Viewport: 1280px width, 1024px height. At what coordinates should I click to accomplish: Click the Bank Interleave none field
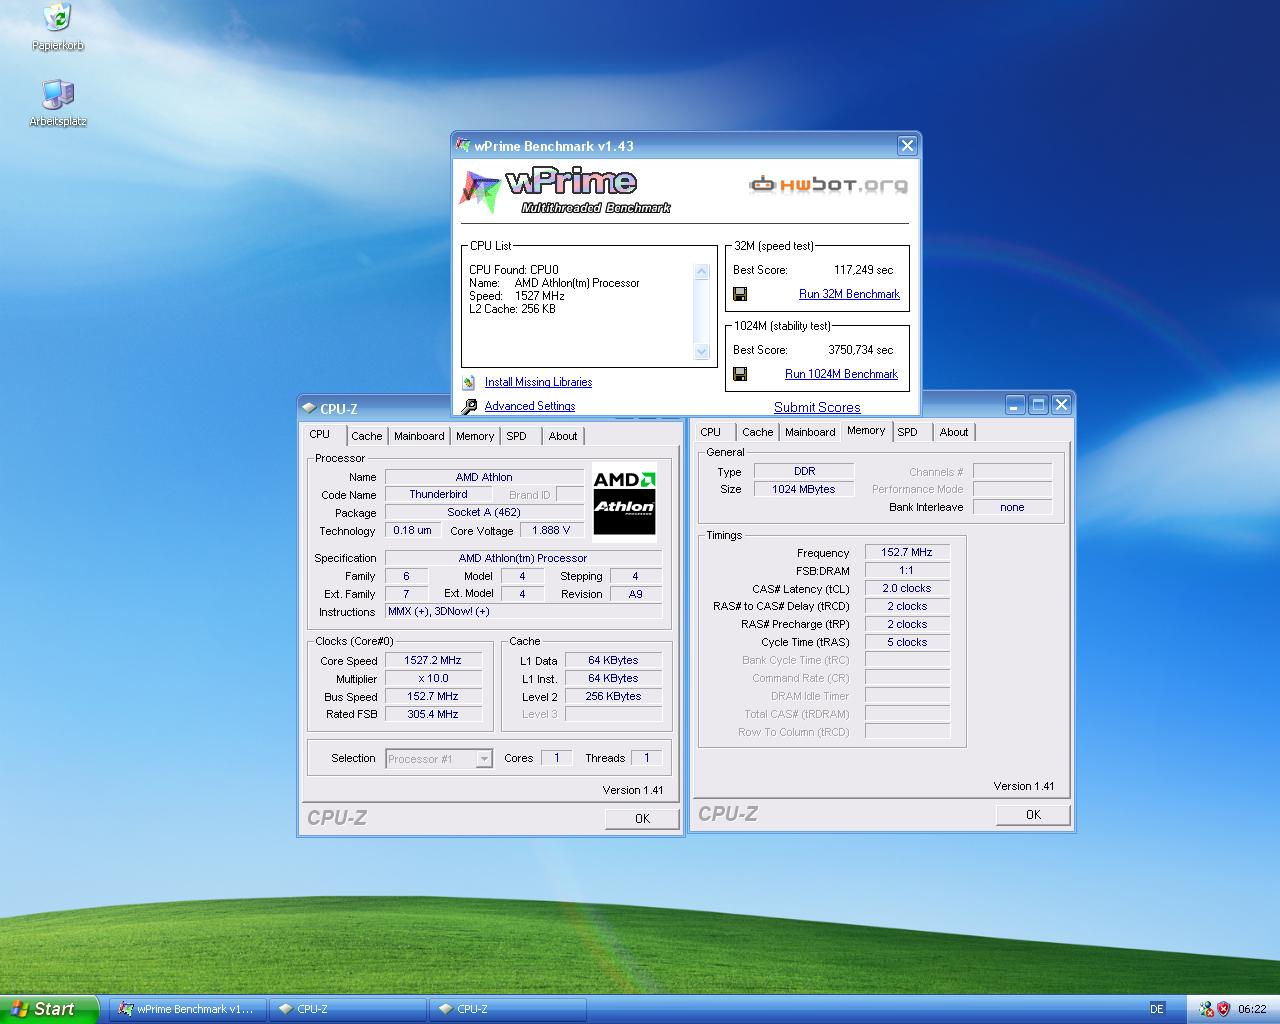click(1012, 507)
